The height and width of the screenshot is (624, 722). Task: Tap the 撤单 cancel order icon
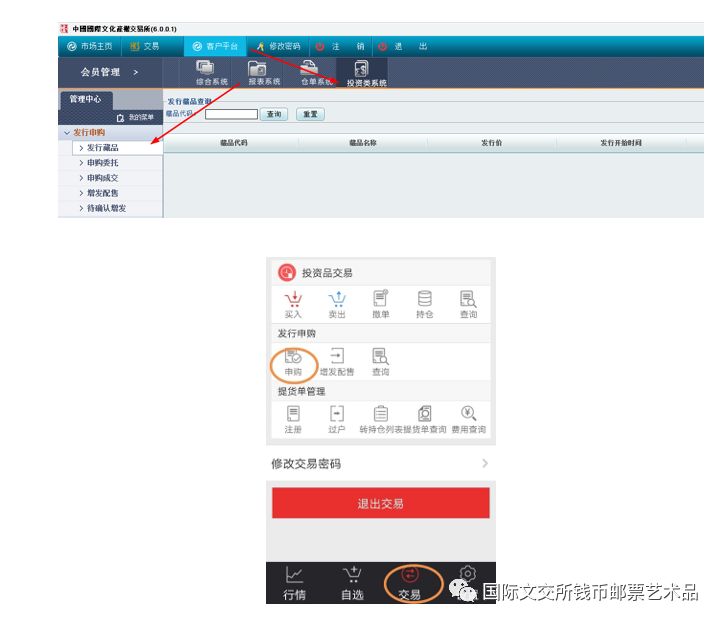pyautogui.click(x=381, y=304)
